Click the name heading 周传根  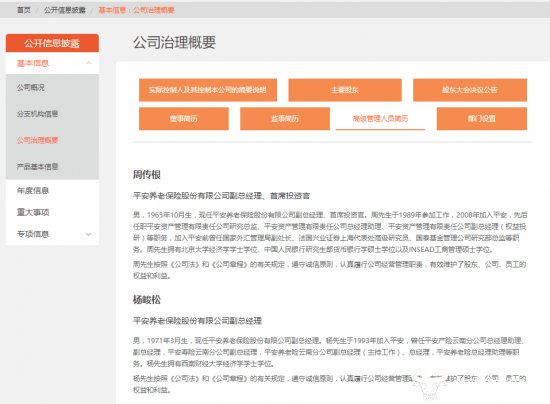coord(147,174)
